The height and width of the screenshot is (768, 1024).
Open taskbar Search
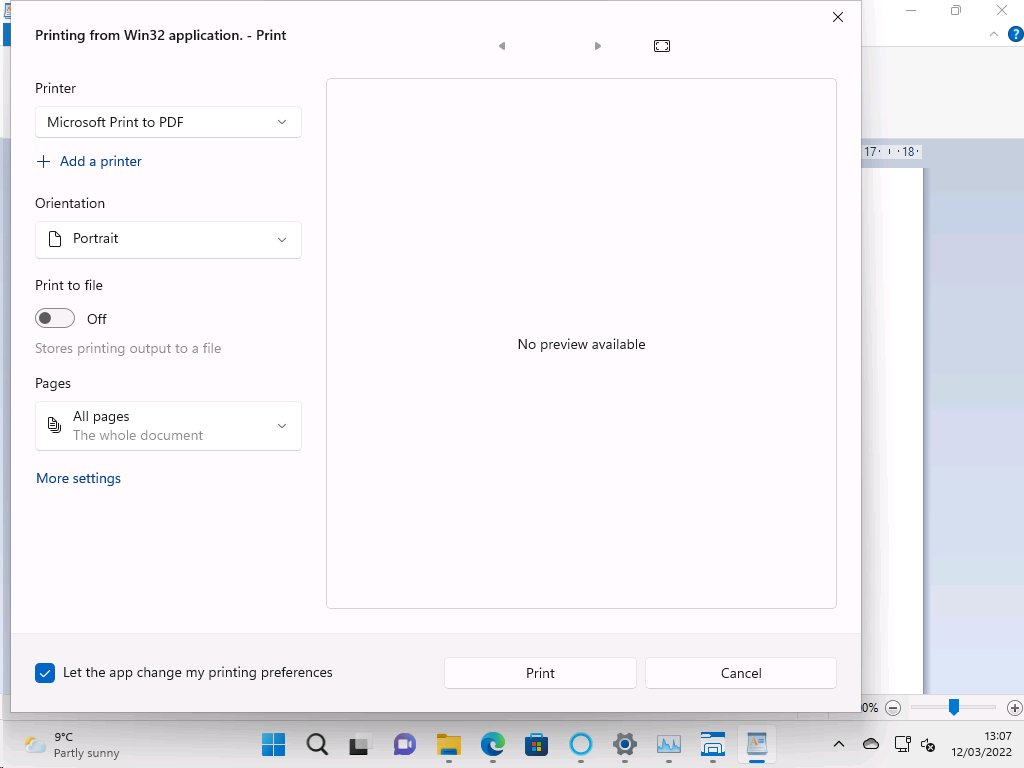click(x=317, y=744)
